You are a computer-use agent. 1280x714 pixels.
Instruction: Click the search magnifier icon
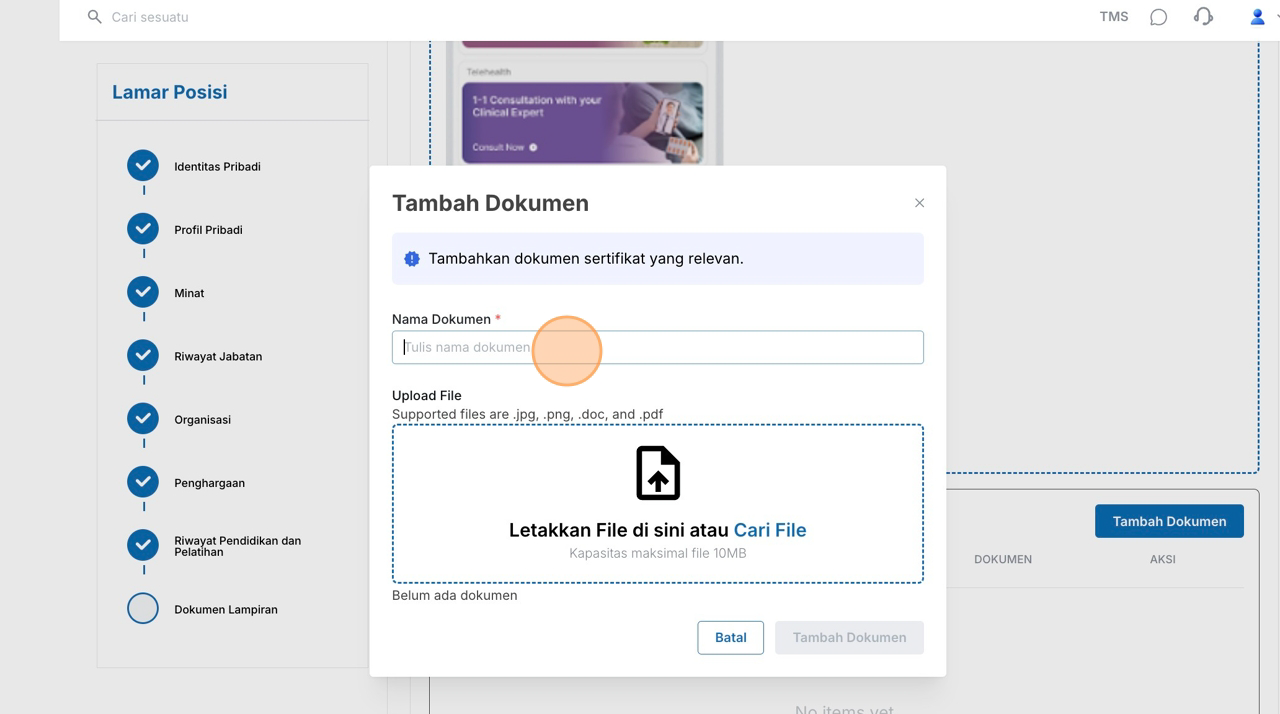95,17
